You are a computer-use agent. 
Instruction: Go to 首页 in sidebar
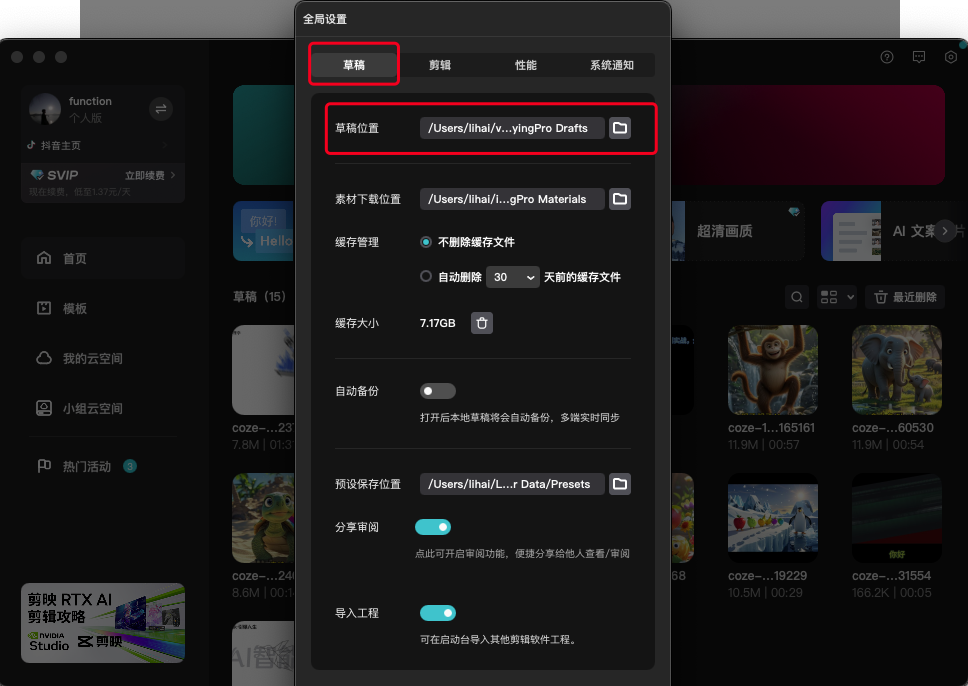tap(102, 258)
